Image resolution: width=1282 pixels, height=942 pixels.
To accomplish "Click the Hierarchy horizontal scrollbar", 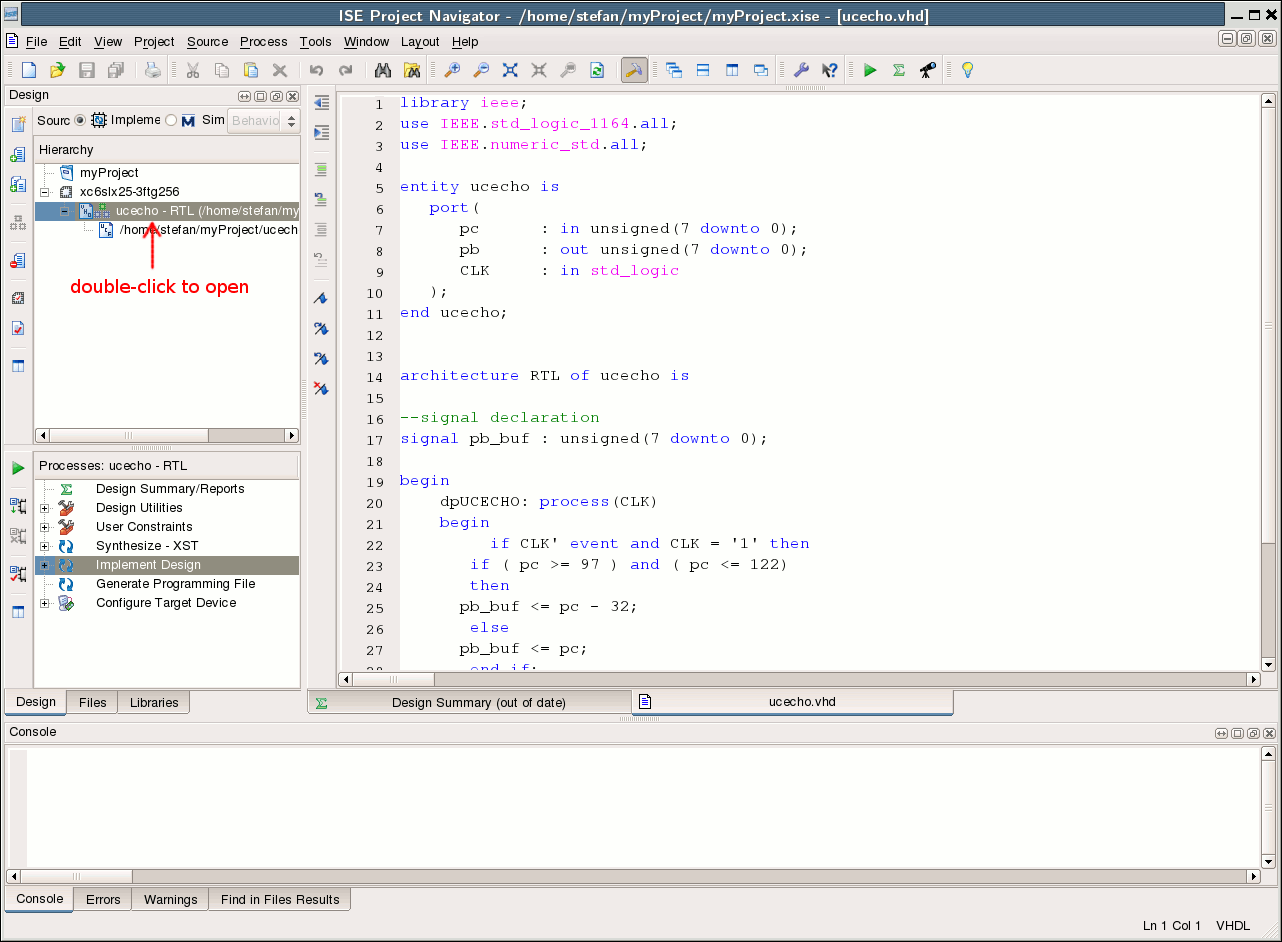I will click(x=128, y=436).
